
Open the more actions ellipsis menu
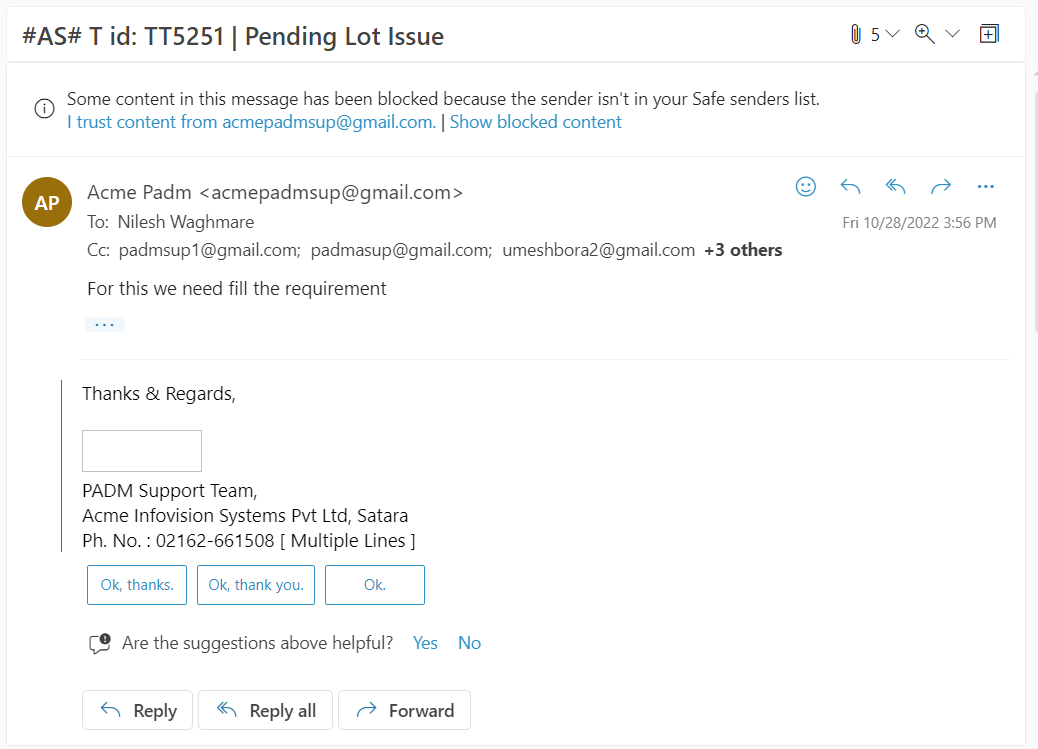pyautogui.click(x=986, y=187)
